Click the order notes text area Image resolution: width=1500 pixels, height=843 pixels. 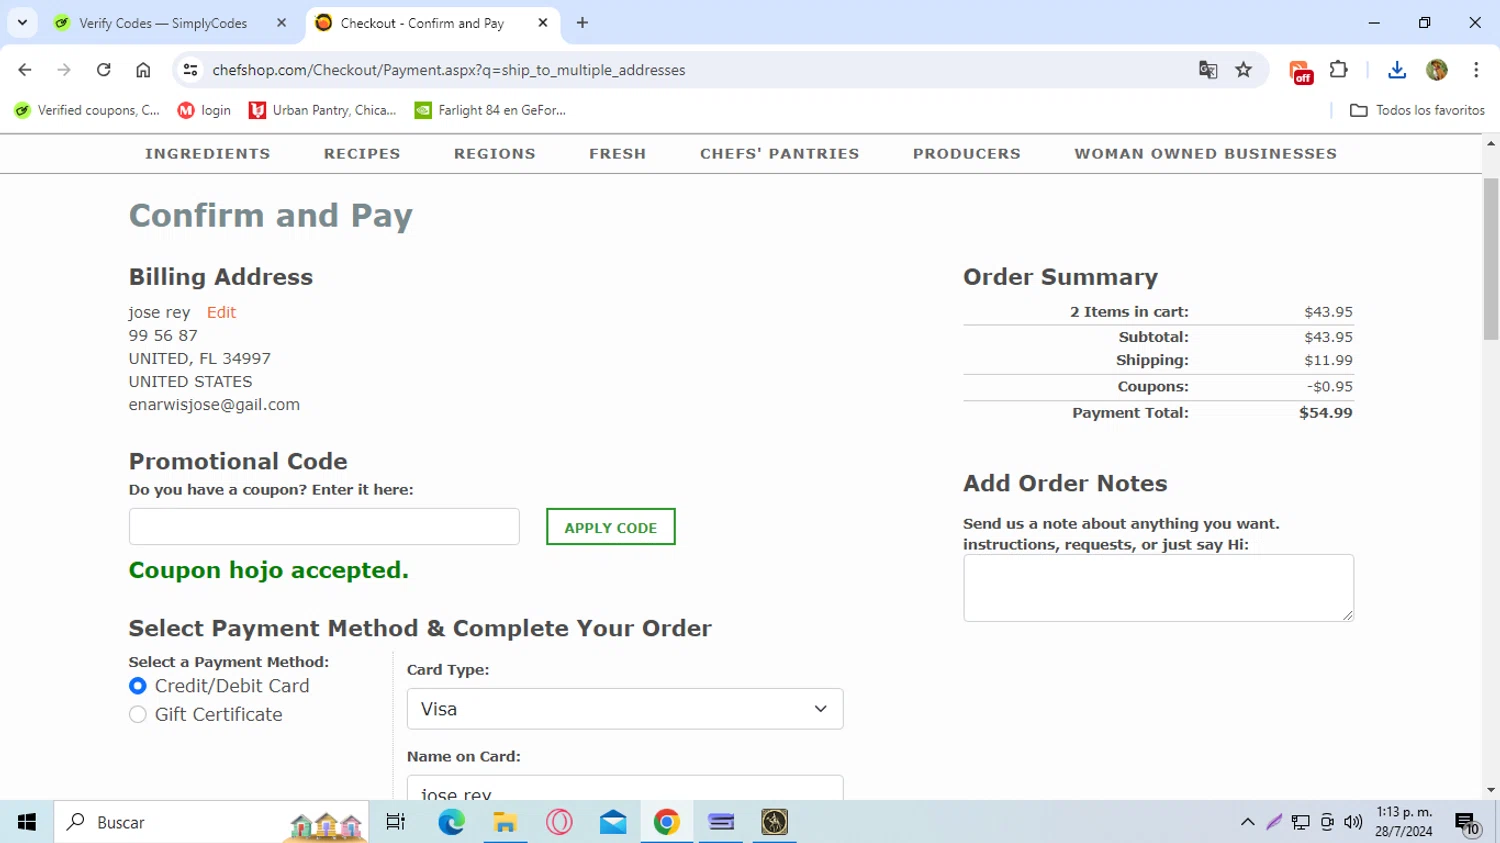1158,588
